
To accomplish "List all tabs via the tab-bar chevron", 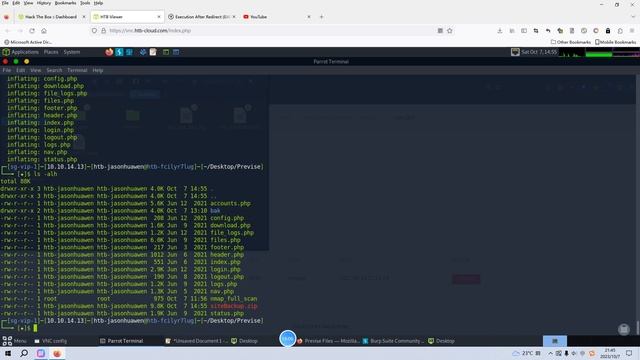I will click(633, 17).
